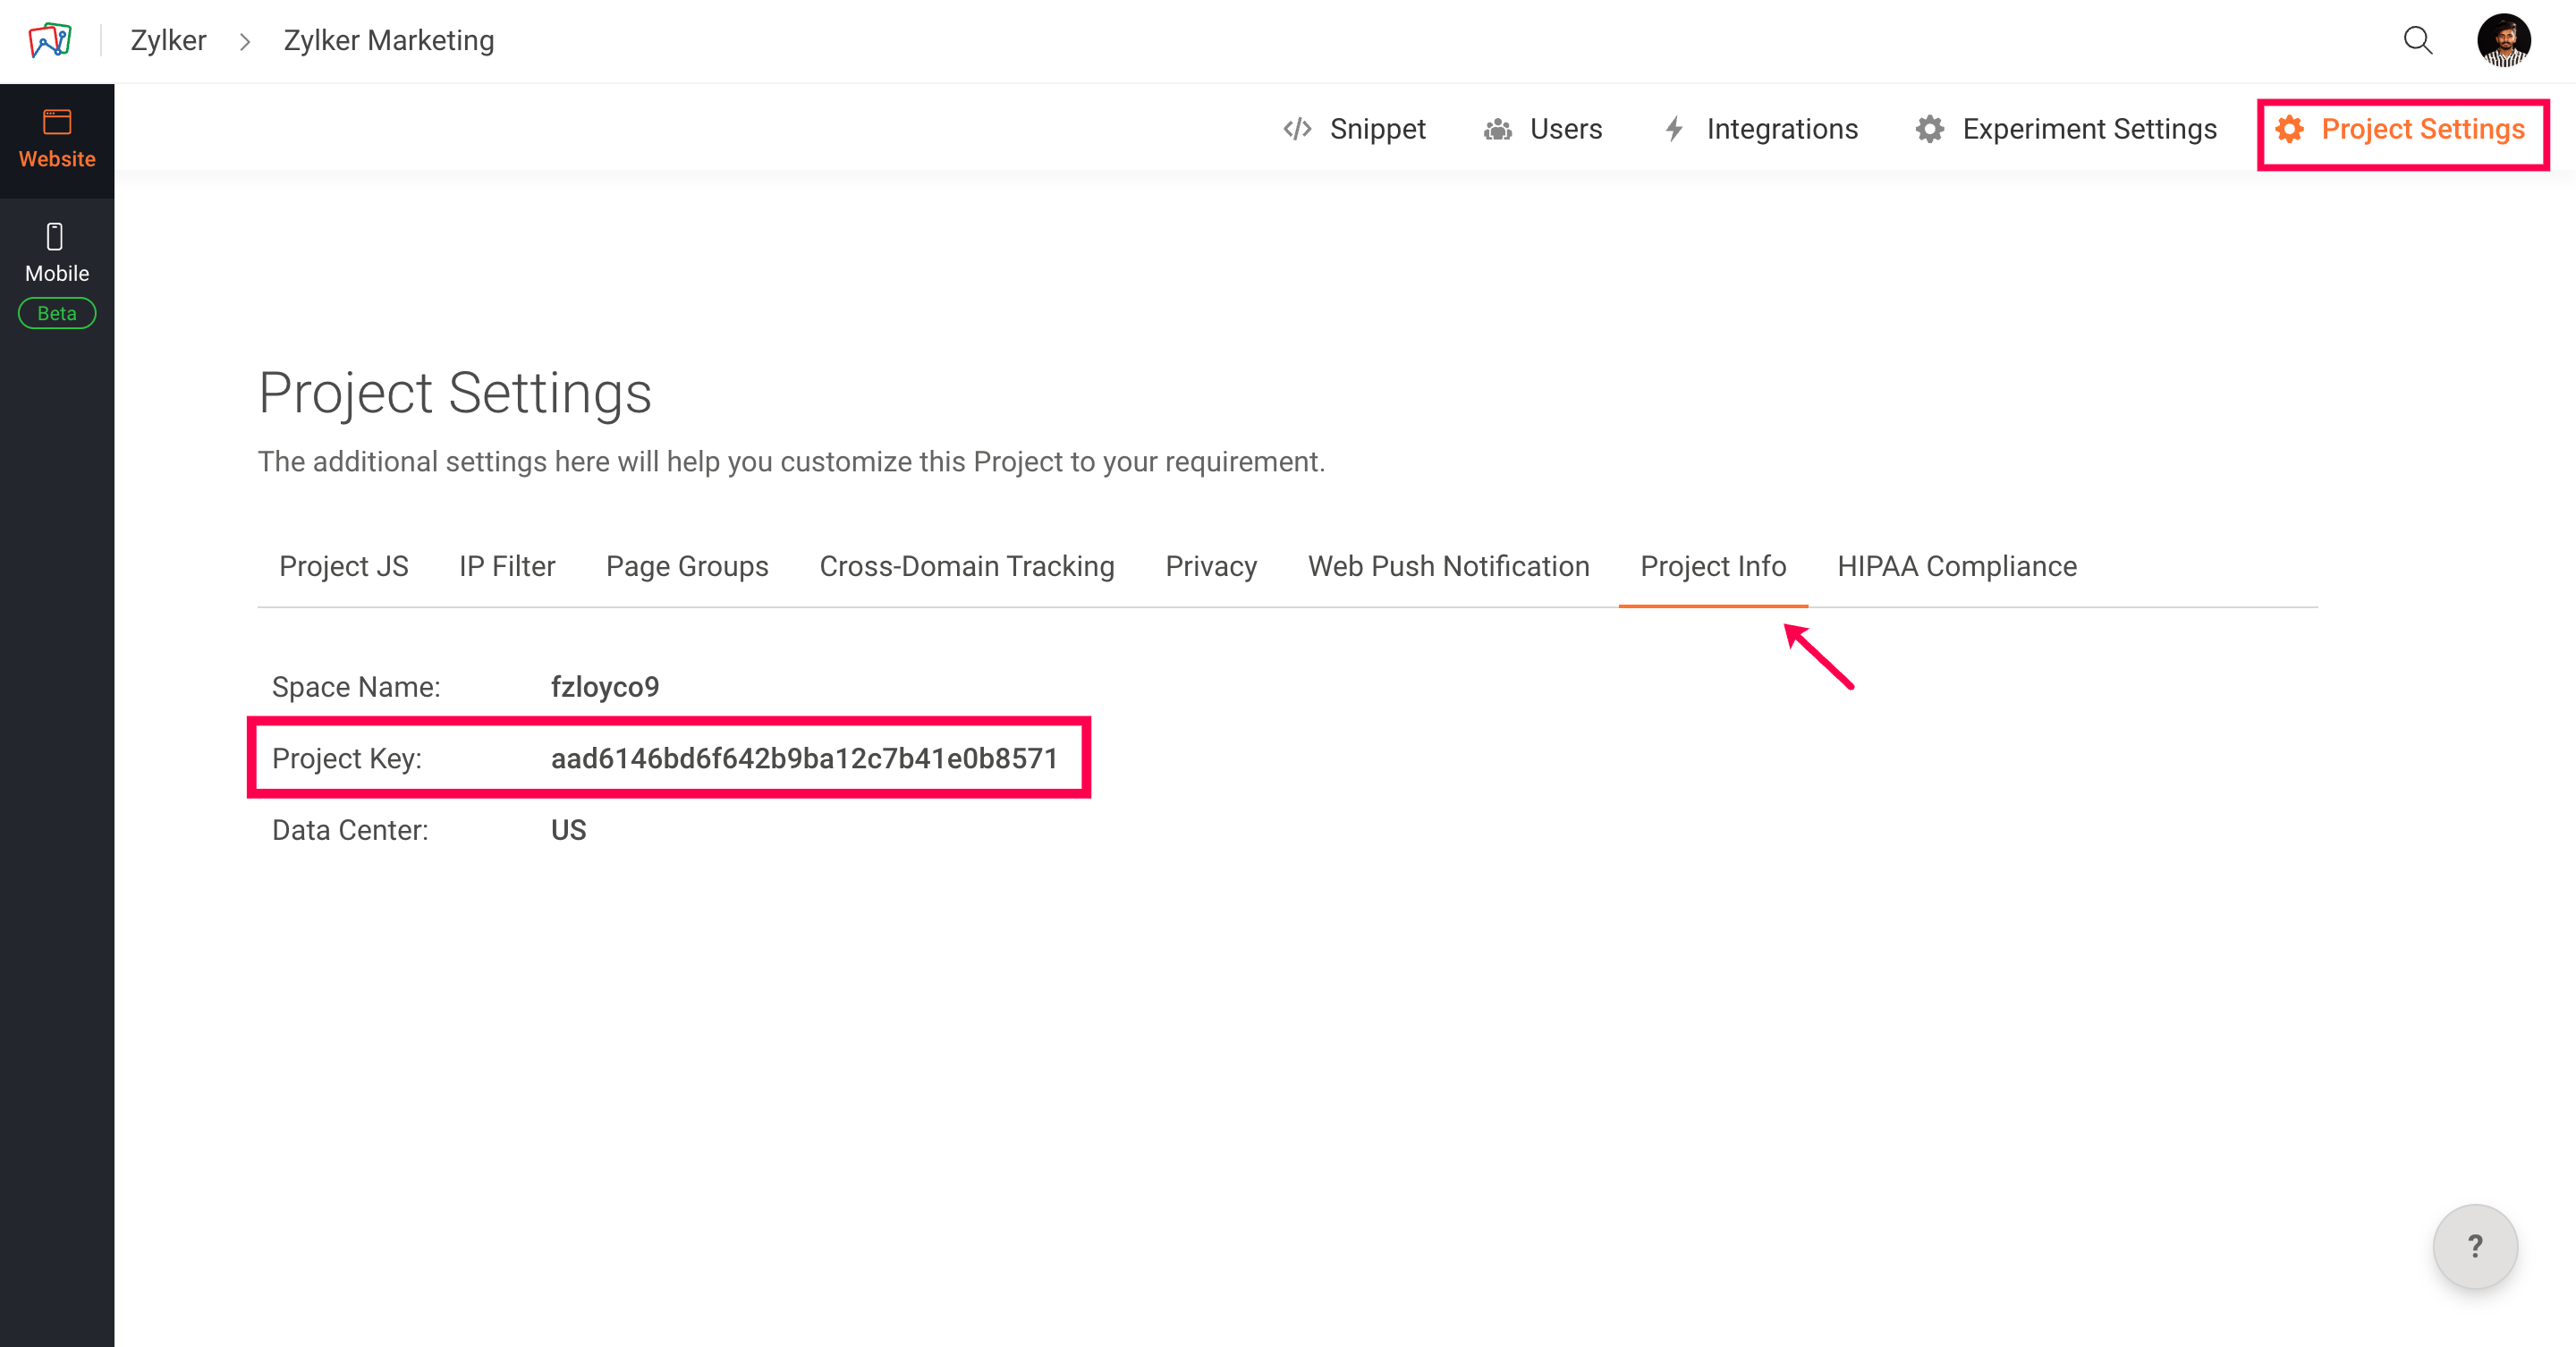Image resolution: width=2576 pixels, height=1347 pixels.
Task: Click the Data Center label
Action: coord(350,830)
